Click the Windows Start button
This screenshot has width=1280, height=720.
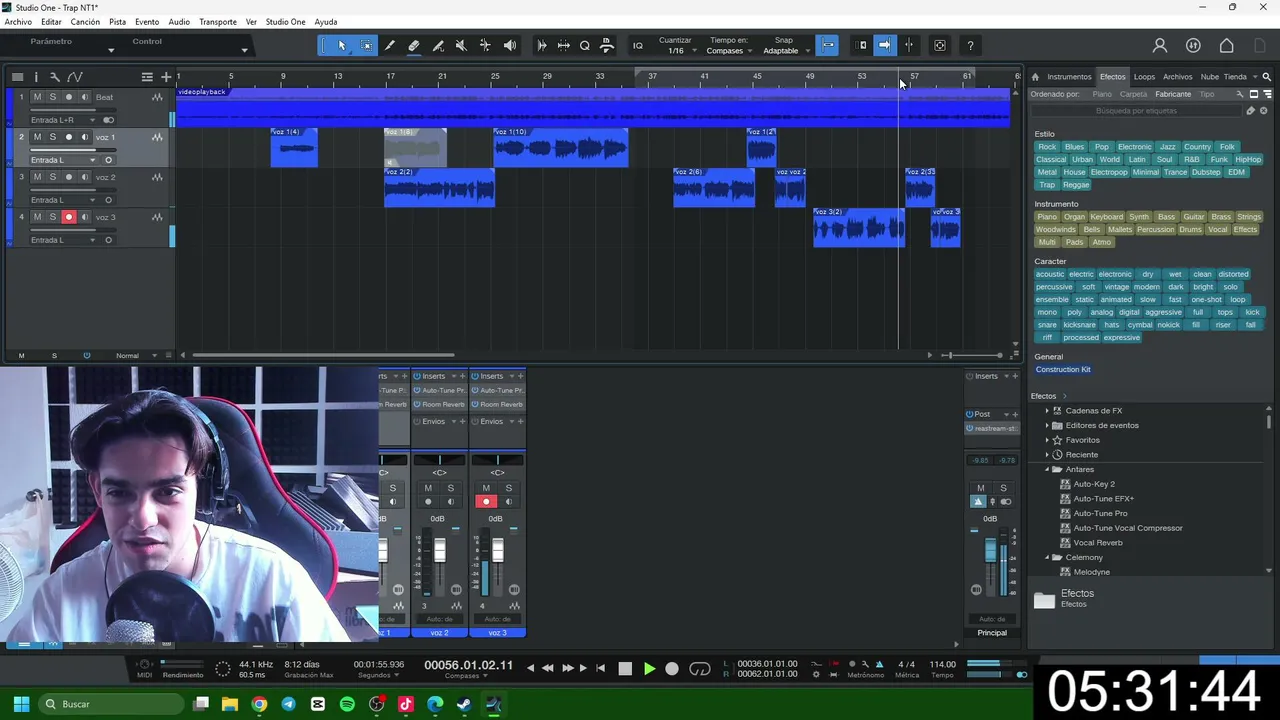pyautogui.click(x=21, y=704)
